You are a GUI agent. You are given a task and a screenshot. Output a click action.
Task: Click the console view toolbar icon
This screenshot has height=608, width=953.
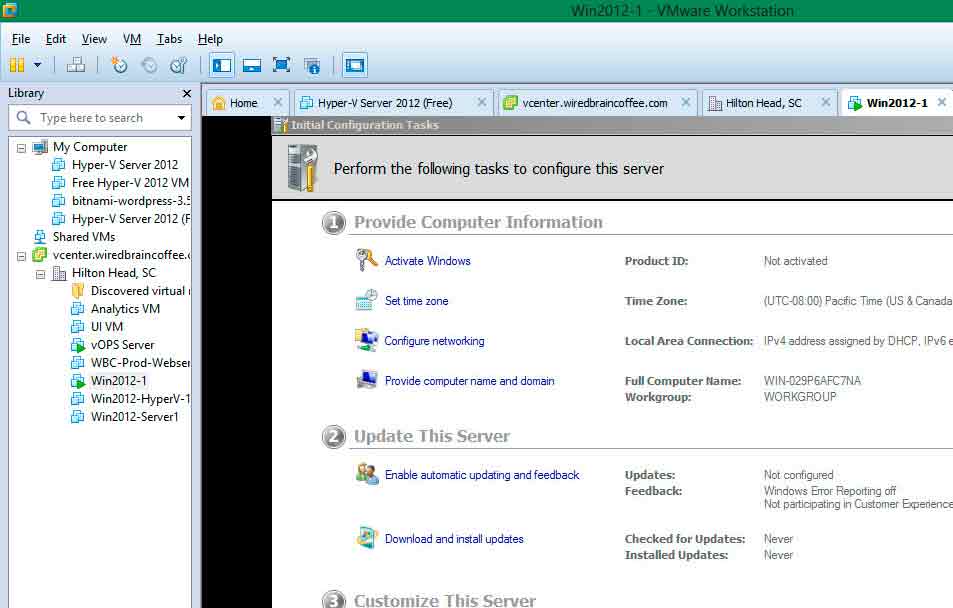pyautogui.click(x=355, y=65)
